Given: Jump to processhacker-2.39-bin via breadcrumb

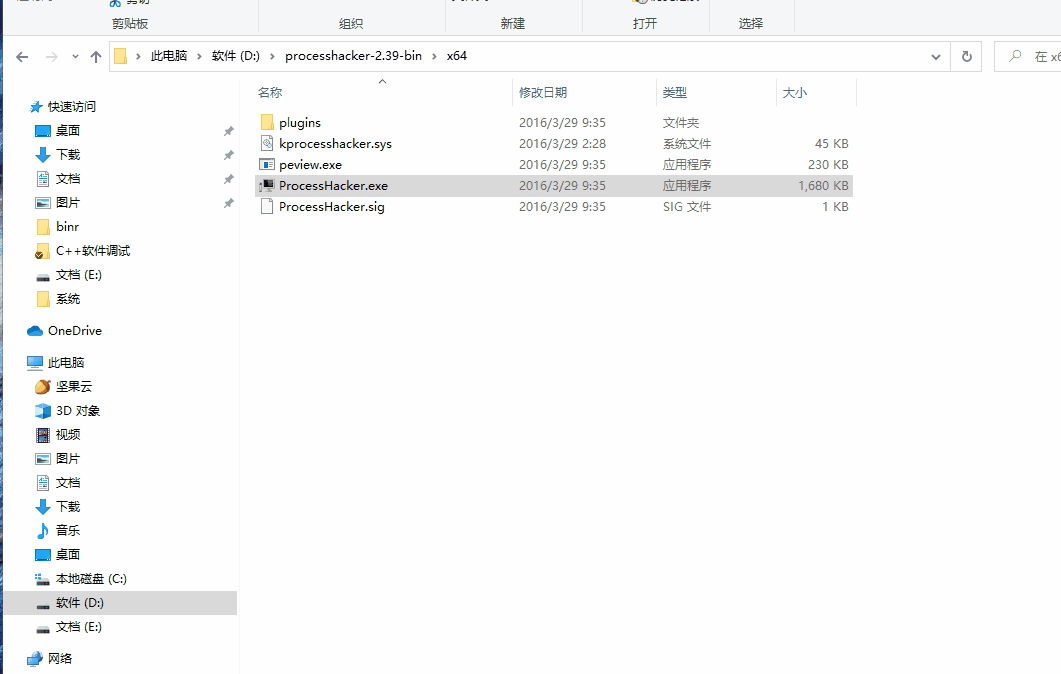Looking at the screenshot, I should coord(353,56).
